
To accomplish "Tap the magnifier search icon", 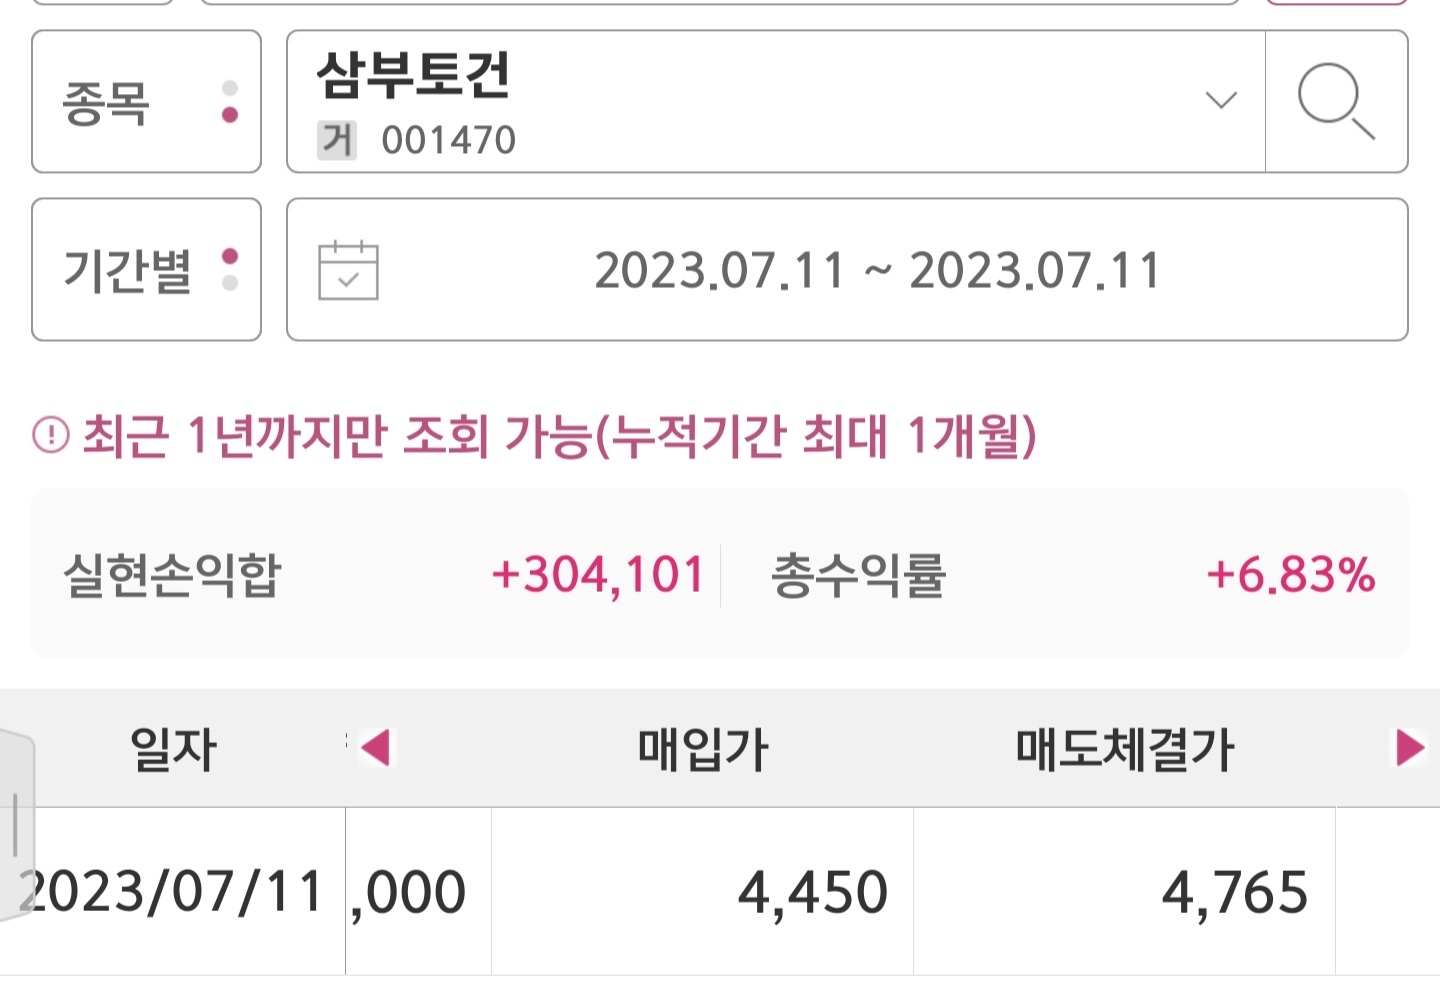I will (1336, 101).
